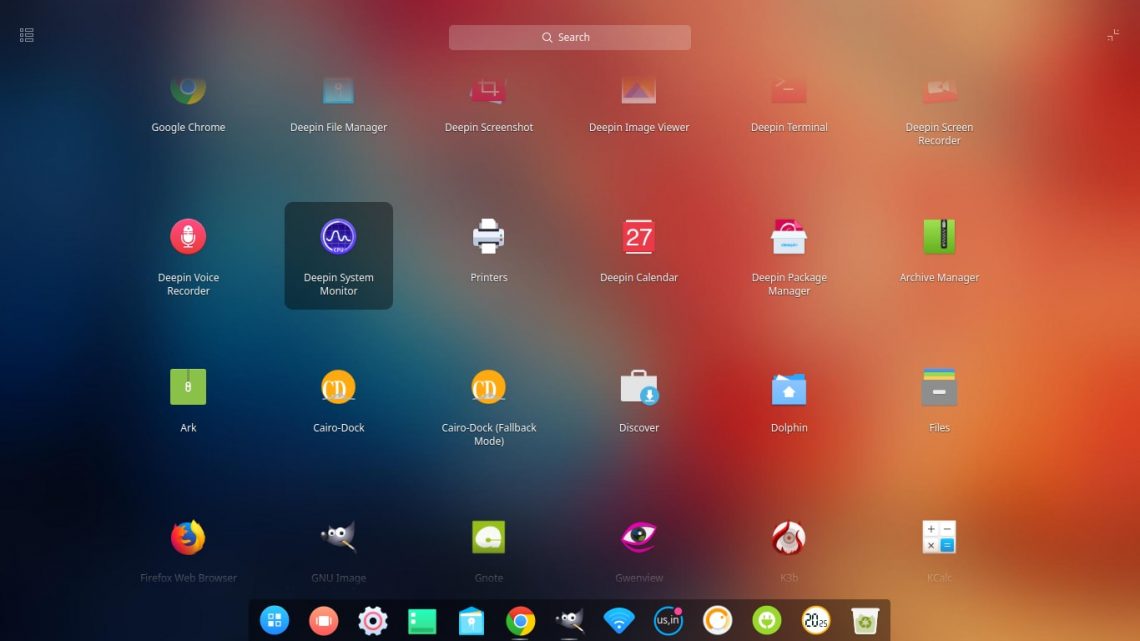The height and width of the screenshot is (641, 1140).
Task: Exit fullscreen launcher mode
Action: [x=1112, y=35]
